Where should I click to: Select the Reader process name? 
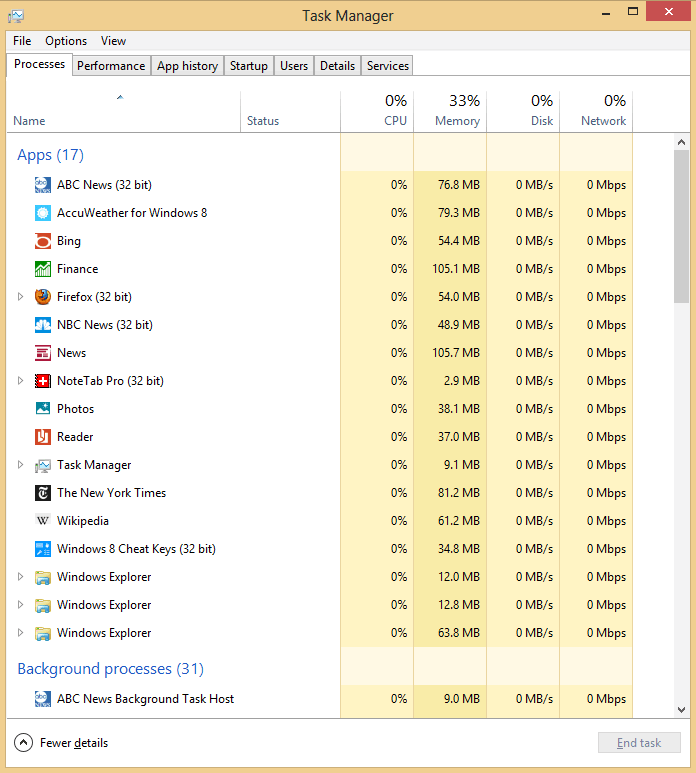click(x=75, y=437)
